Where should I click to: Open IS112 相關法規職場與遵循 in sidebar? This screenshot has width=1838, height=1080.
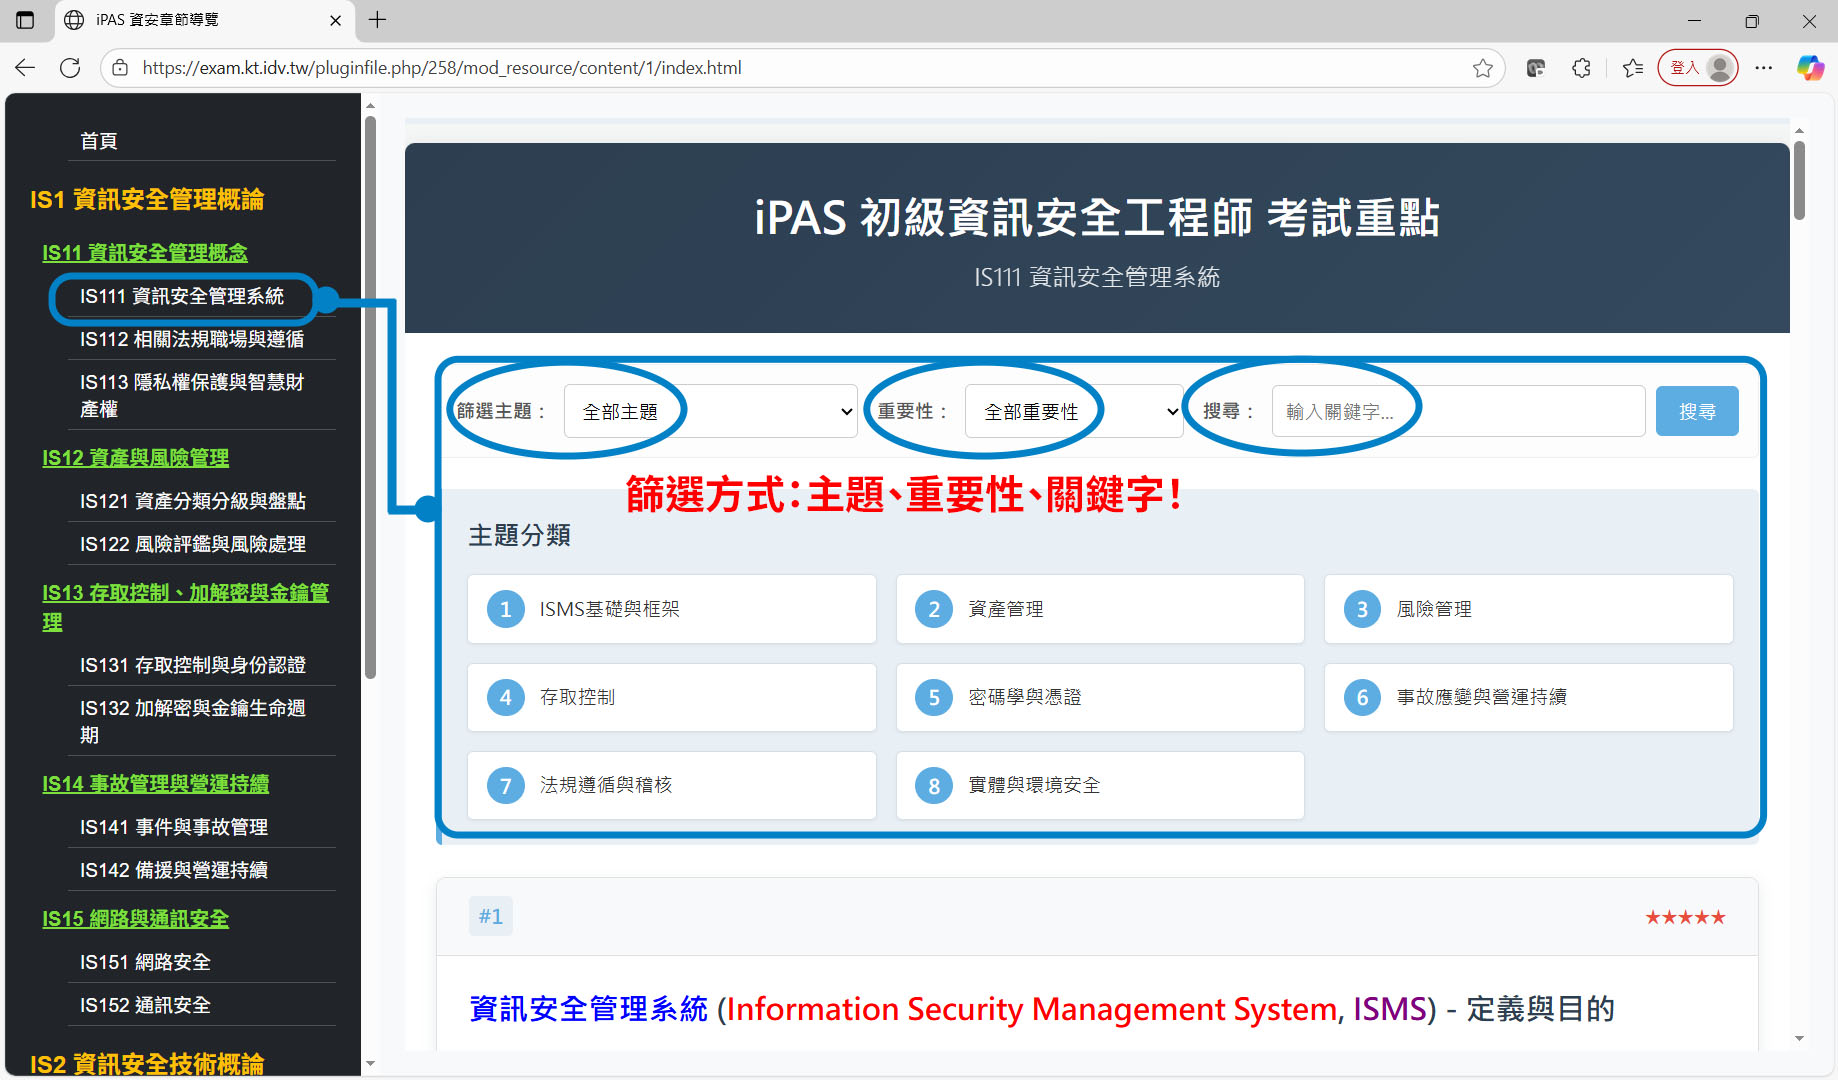(192, 339)
